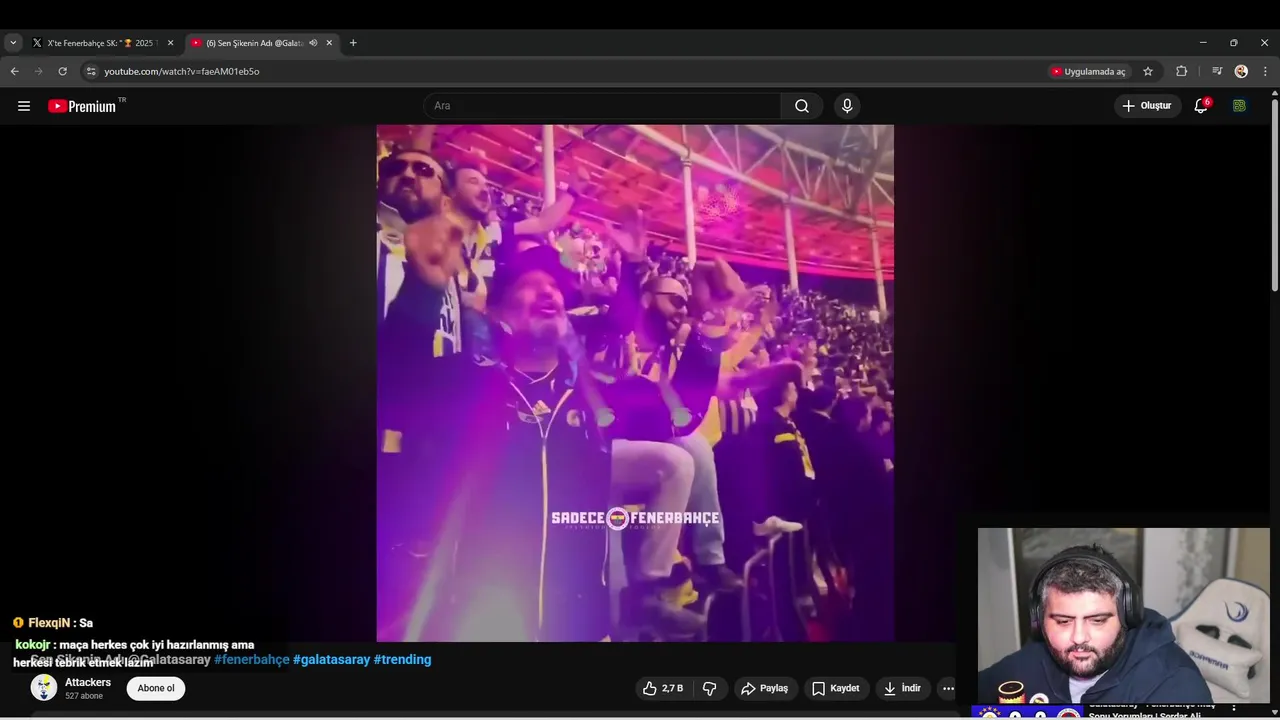This screenshot has height=720, width=1280.
Task: Click the youtube.com URL in address bar
Action: (x=182, y=72)
